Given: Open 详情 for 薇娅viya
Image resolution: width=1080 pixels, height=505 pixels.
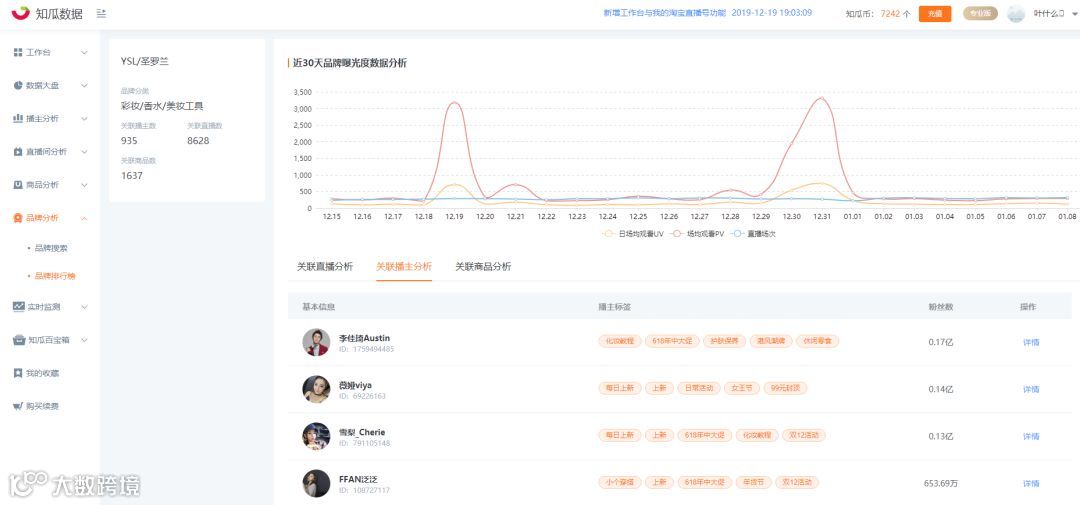Looking at the screenshot, I should (x=1031, y=389).
